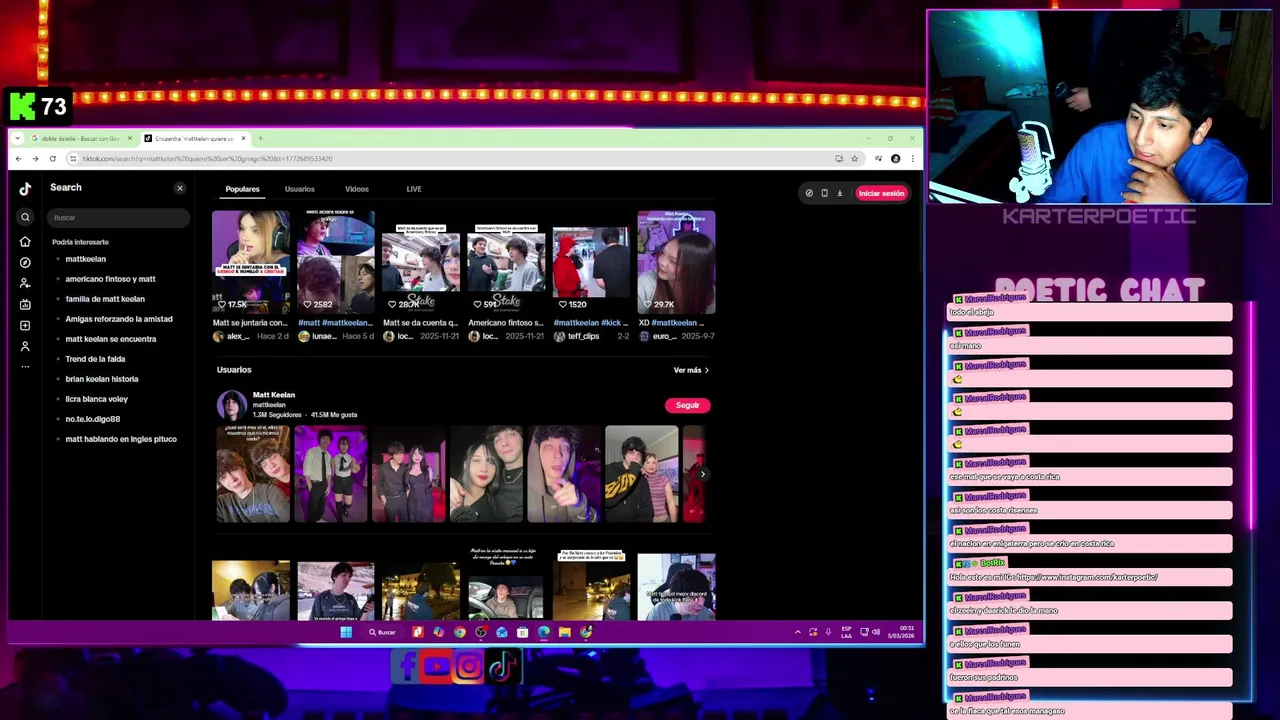The height and width of the screenshot is (720, 1280).
Task: Bookmark page with the star icon
Action: click(854, 158)
